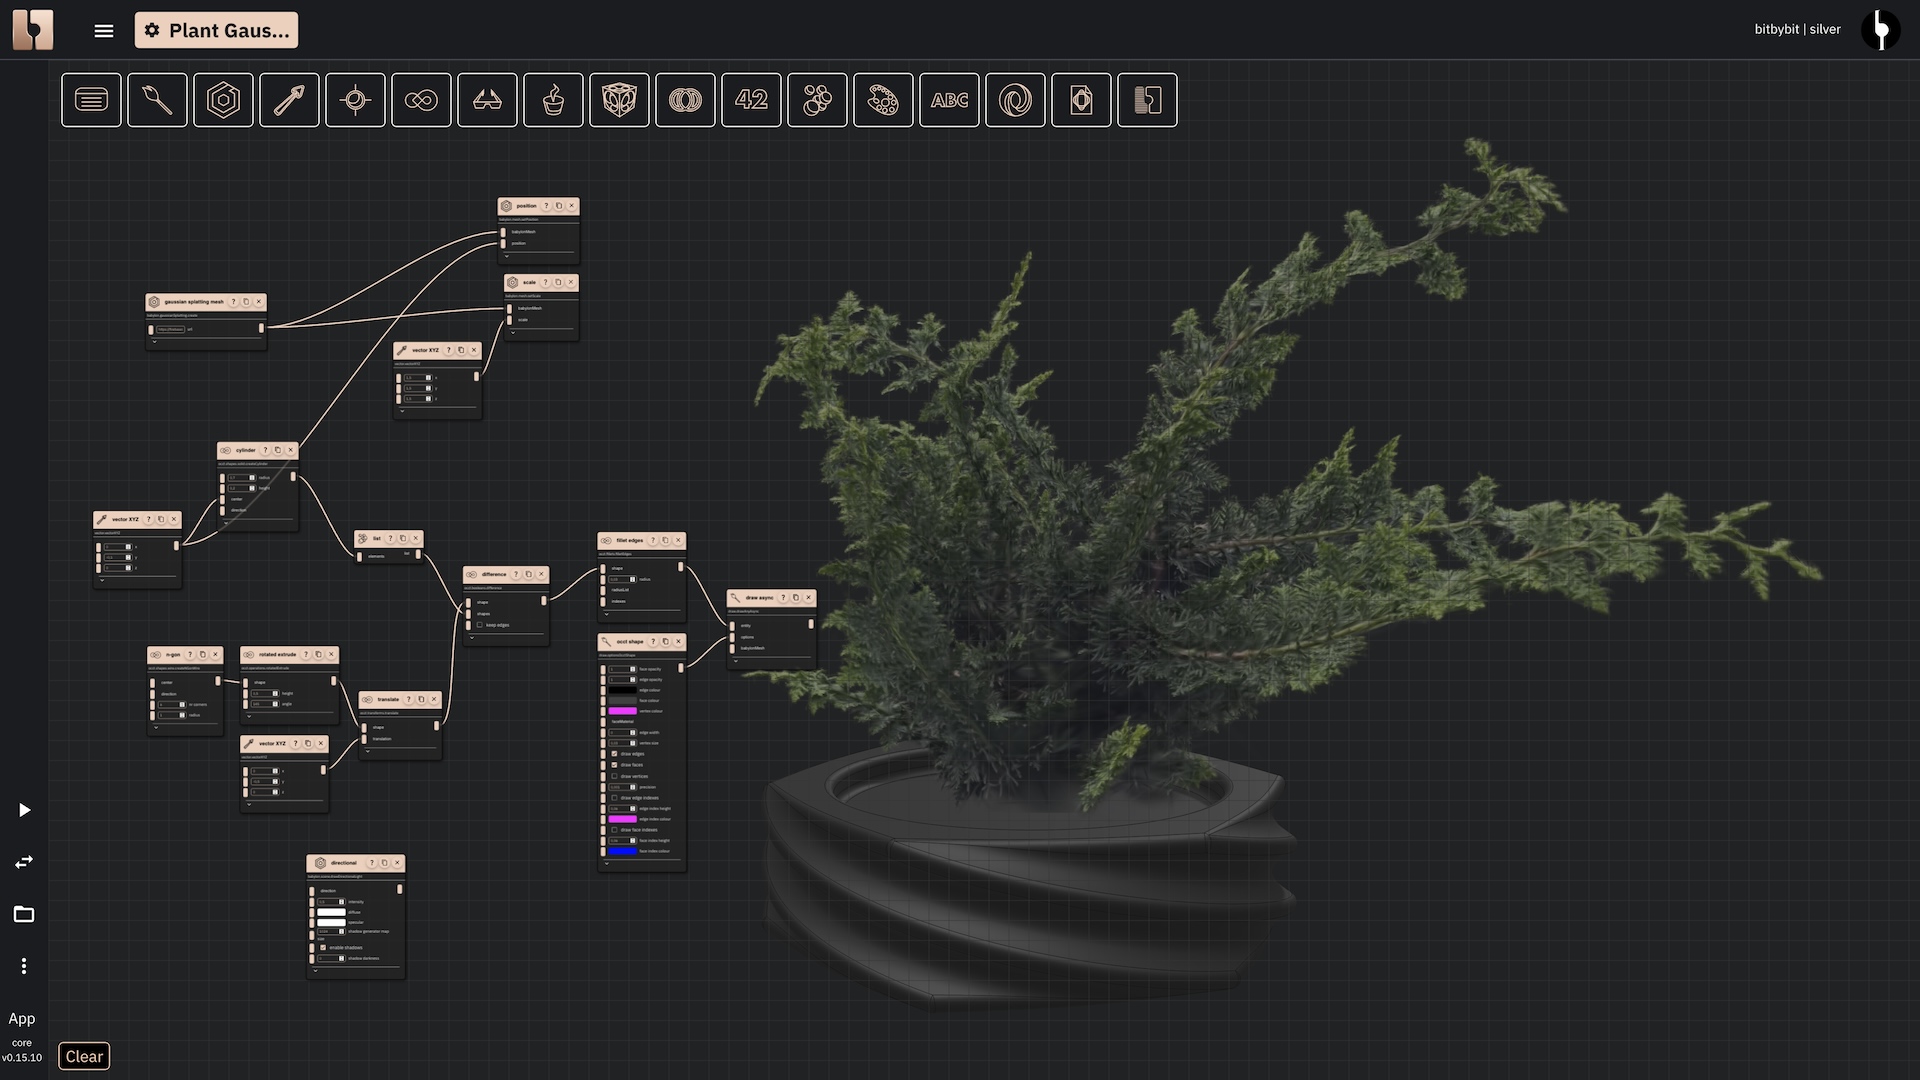Select the crosshair target toolbar icon
Screen dimensions: 1920x1080
tap(355, 100)
